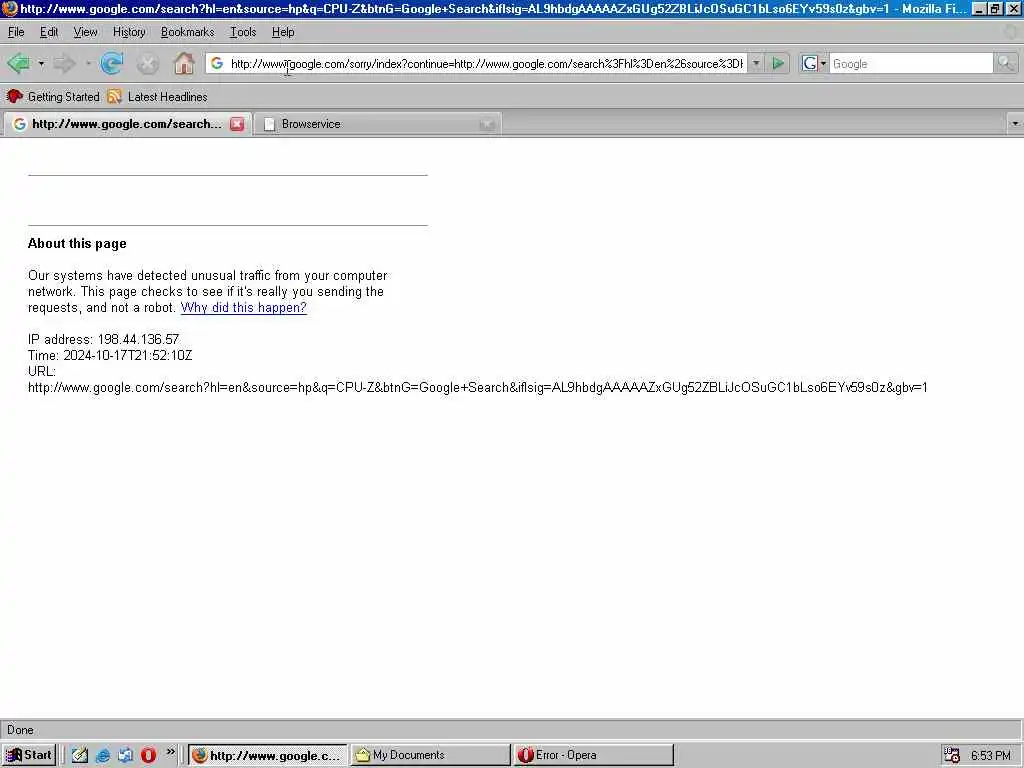Screen dimensions: 1024x768
Task: Expand the quick launch overflow chevron
Action: [x=170, y=752]
